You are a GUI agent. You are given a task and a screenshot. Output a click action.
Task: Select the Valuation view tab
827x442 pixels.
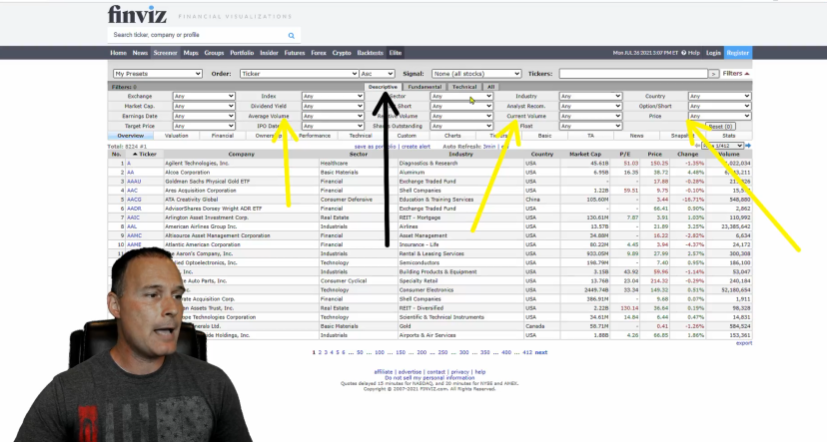pyautogui.click(x=176, y=136)
